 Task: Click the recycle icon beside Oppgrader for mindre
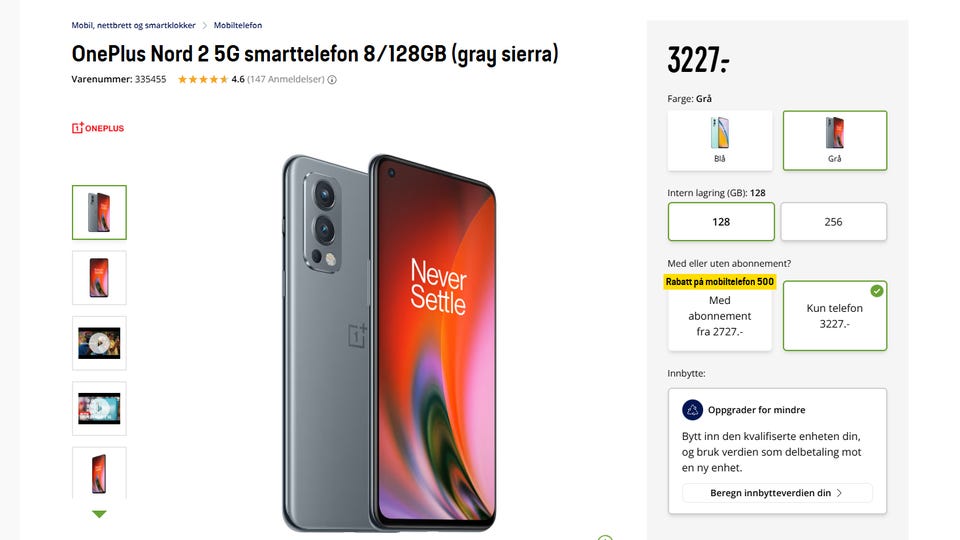pyautogui.click(x=692, y=410)
